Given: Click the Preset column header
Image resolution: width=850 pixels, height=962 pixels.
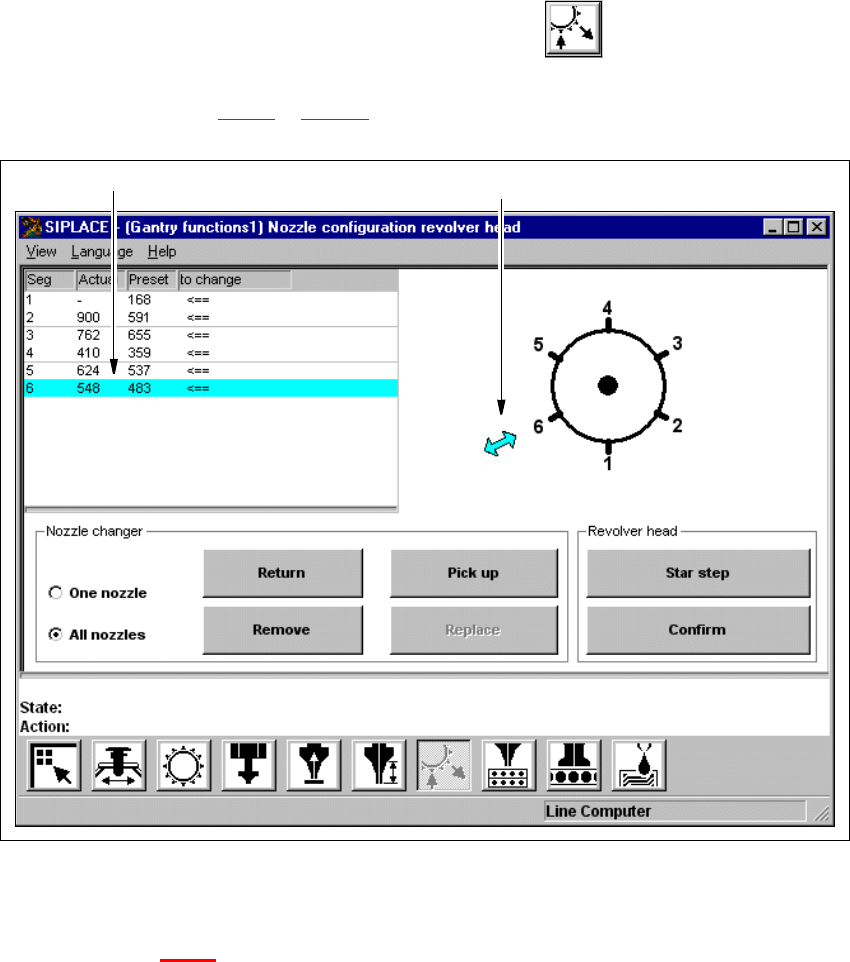Looking at the screenshot, I should 151,280.
